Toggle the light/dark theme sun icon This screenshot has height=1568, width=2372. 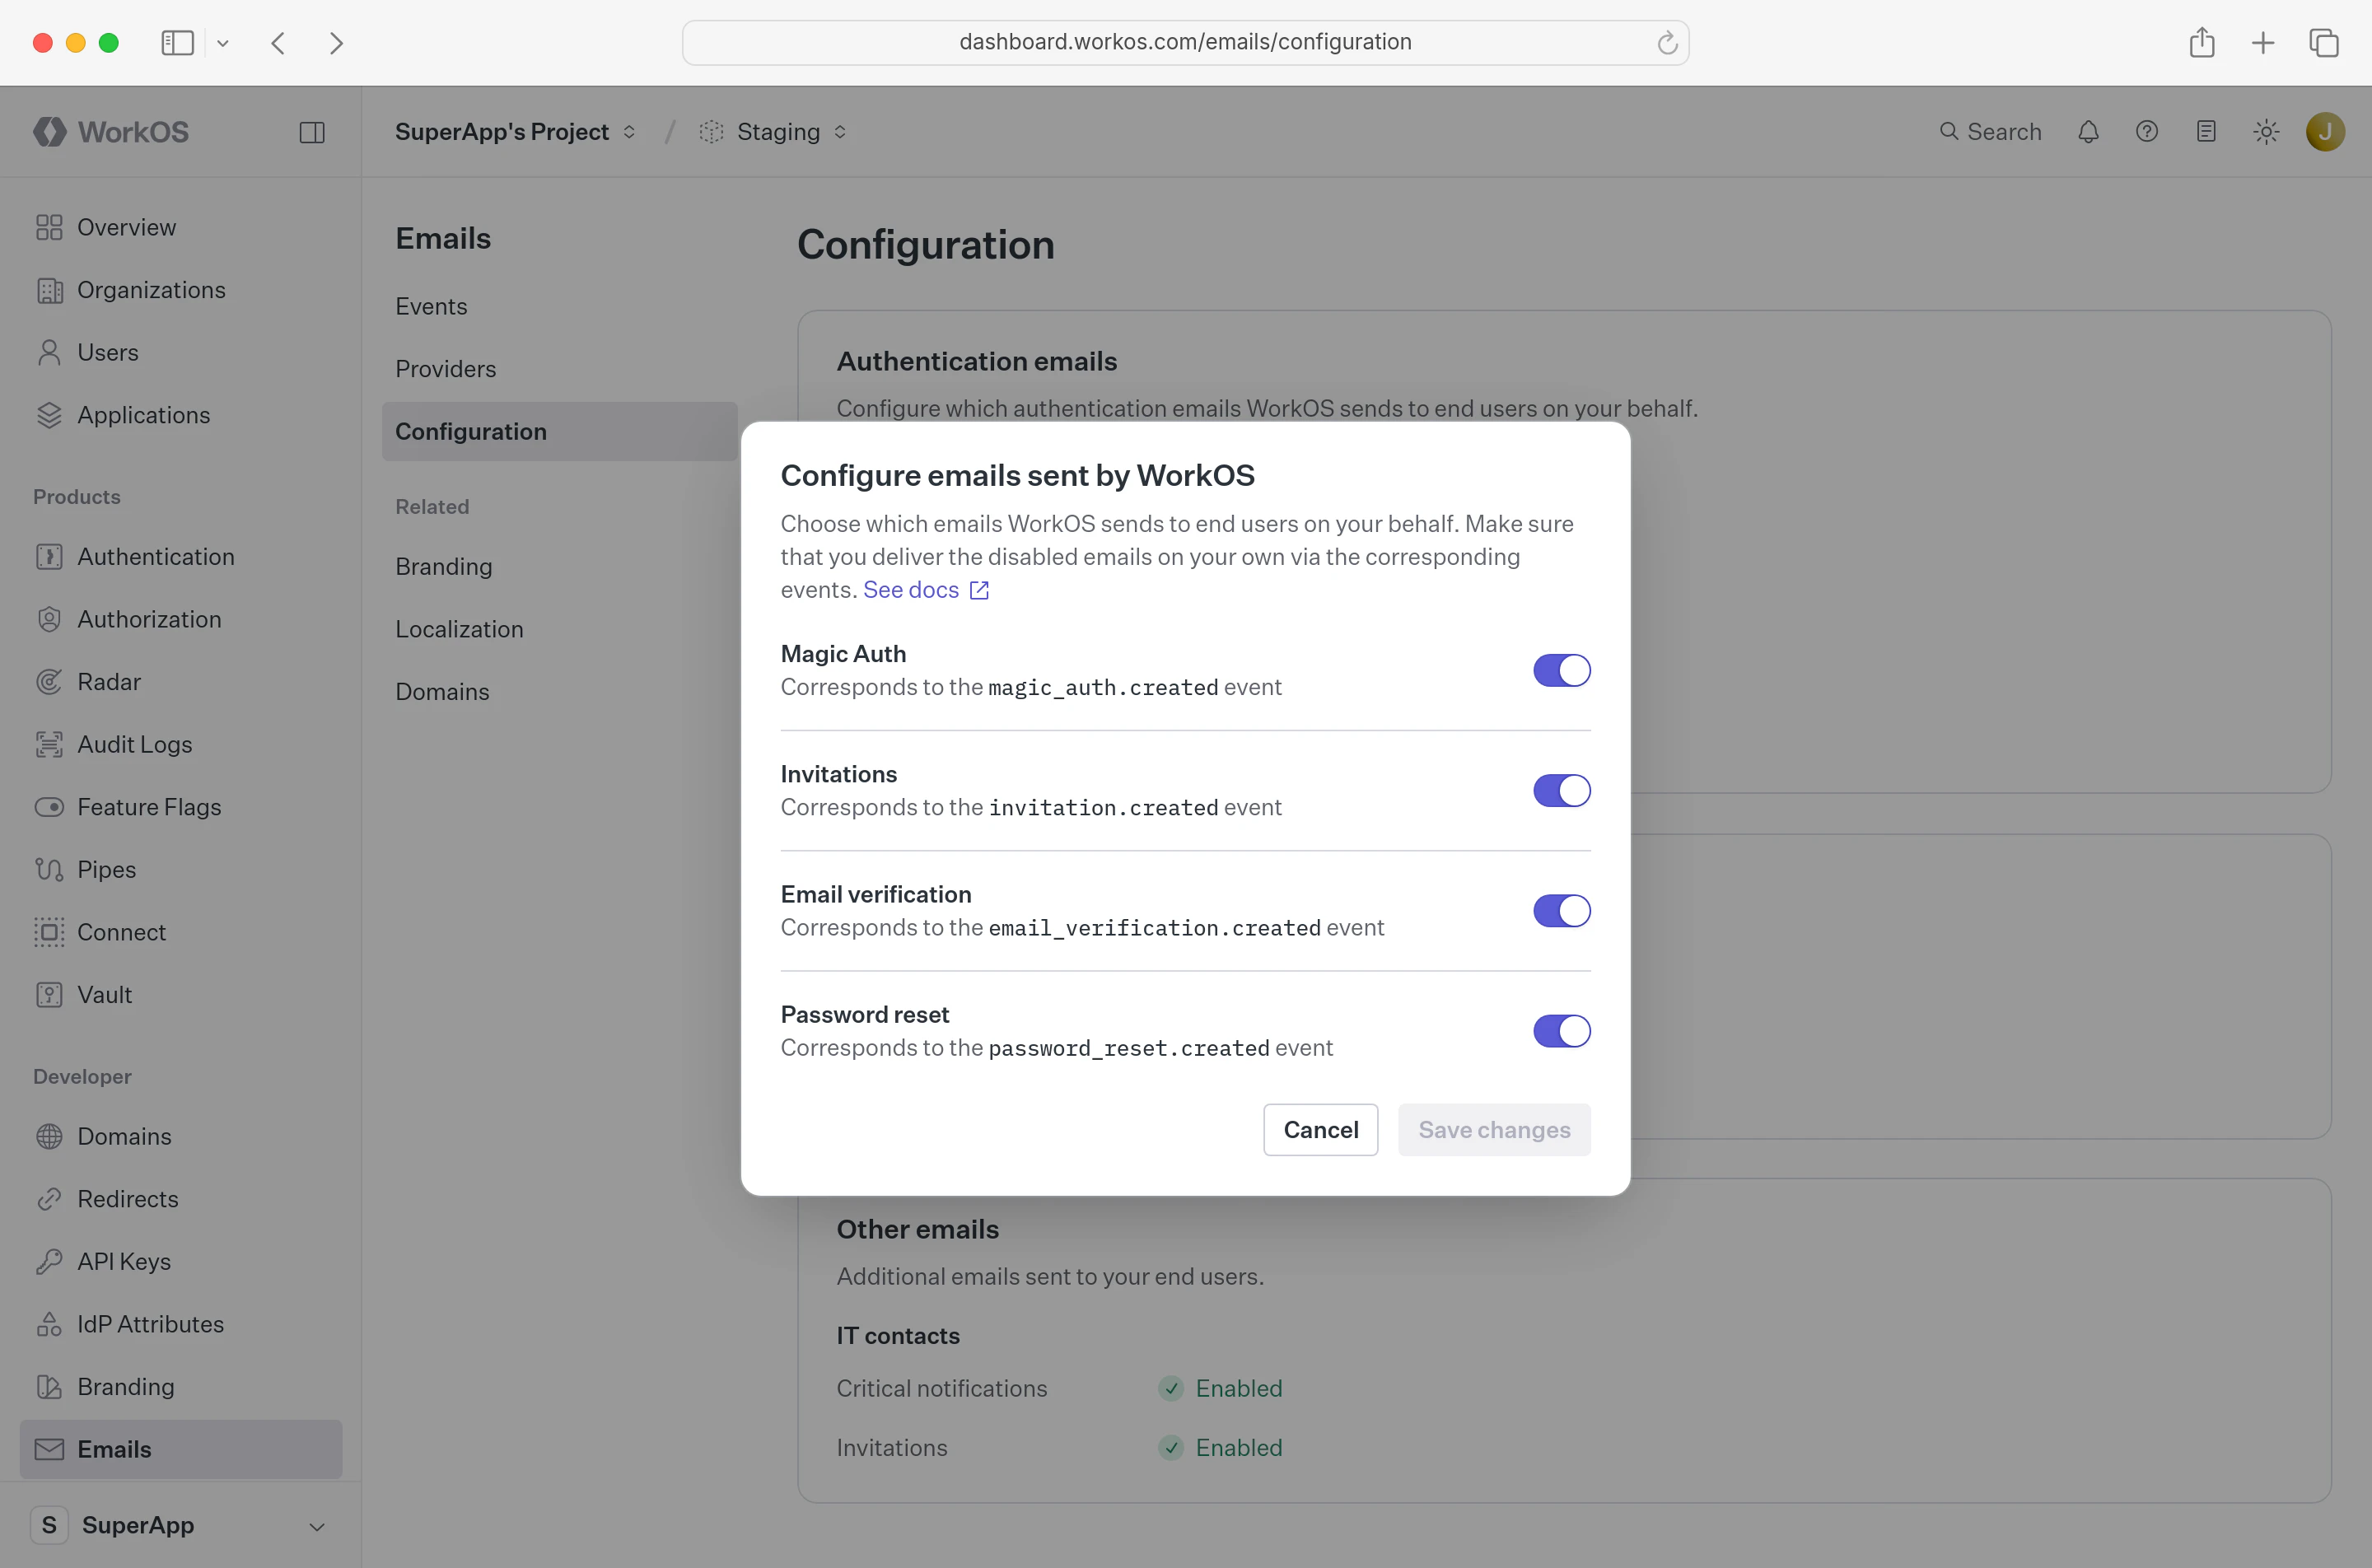point(2266,132)
